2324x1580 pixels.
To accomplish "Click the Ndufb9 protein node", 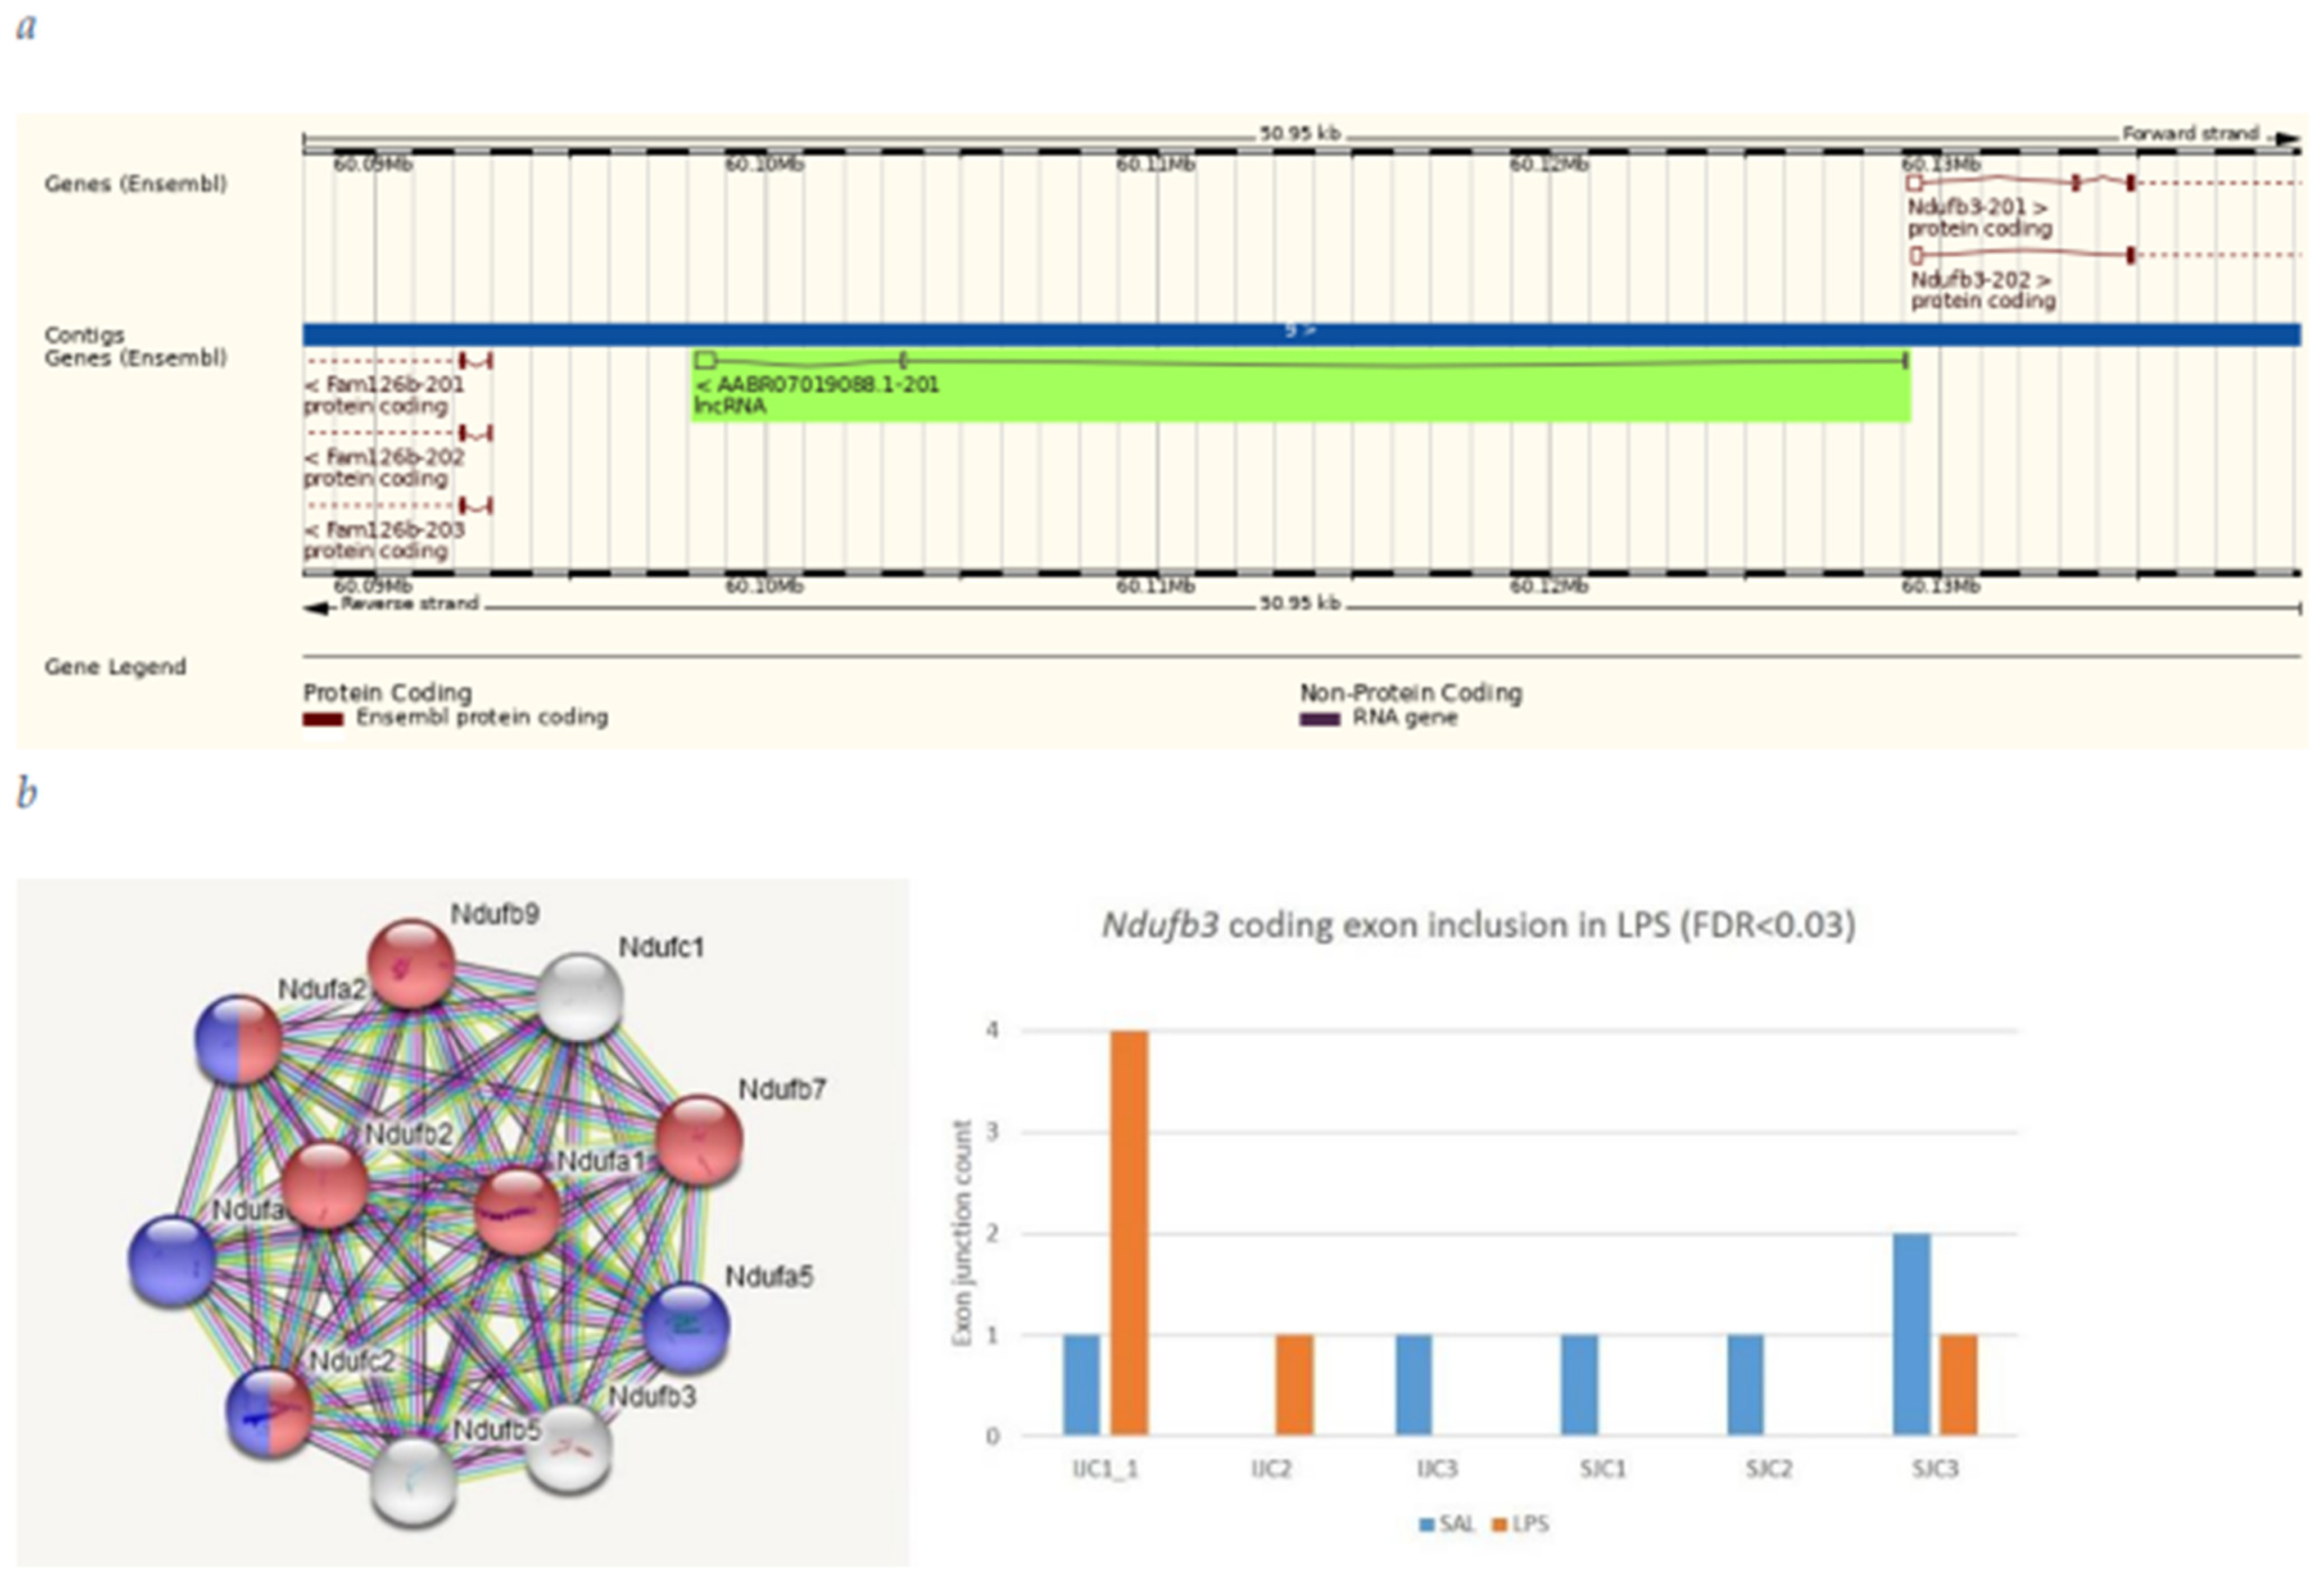I will pos(411,964).
